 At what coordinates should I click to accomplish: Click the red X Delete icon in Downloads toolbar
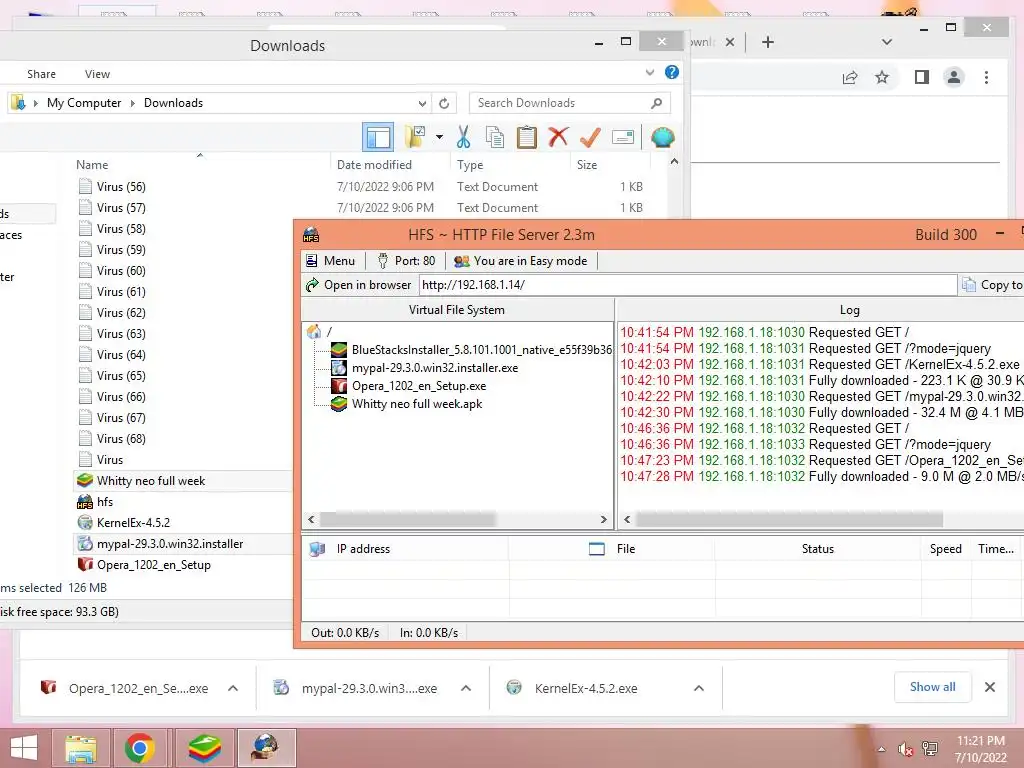pos(558,137)
